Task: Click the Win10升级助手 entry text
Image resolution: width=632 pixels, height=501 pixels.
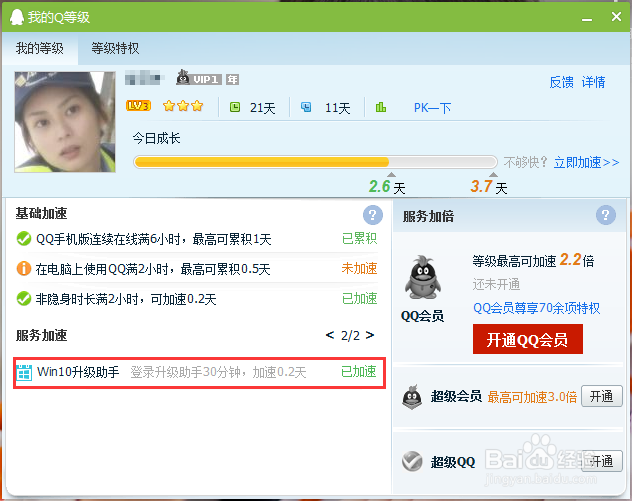Action: [78, 372]
